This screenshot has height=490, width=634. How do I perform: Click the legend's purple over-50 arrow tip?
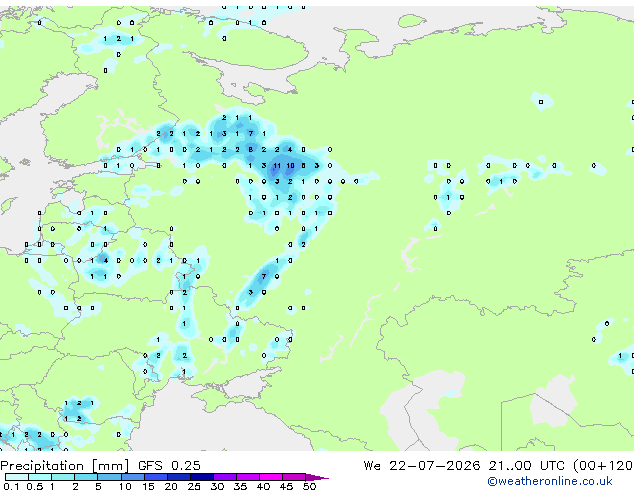pyautogui.click(x=317, y=478)
